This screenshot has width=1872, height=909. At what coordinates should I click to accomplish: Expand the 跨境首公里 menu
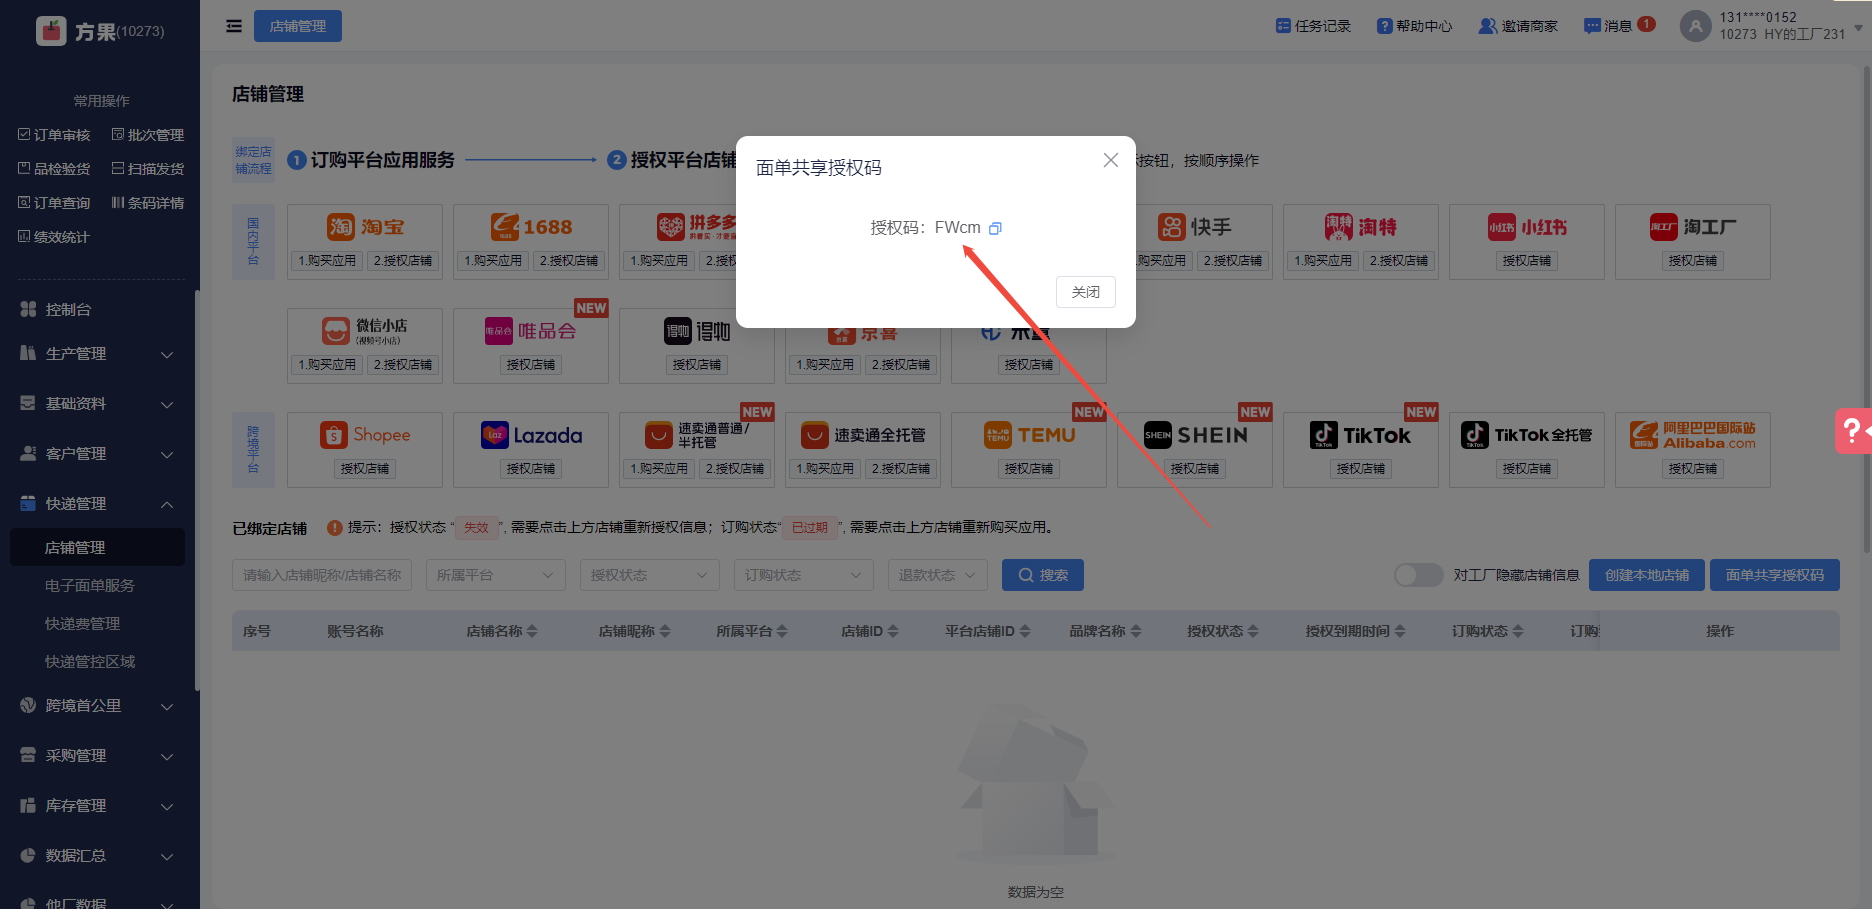coord(97,706)
